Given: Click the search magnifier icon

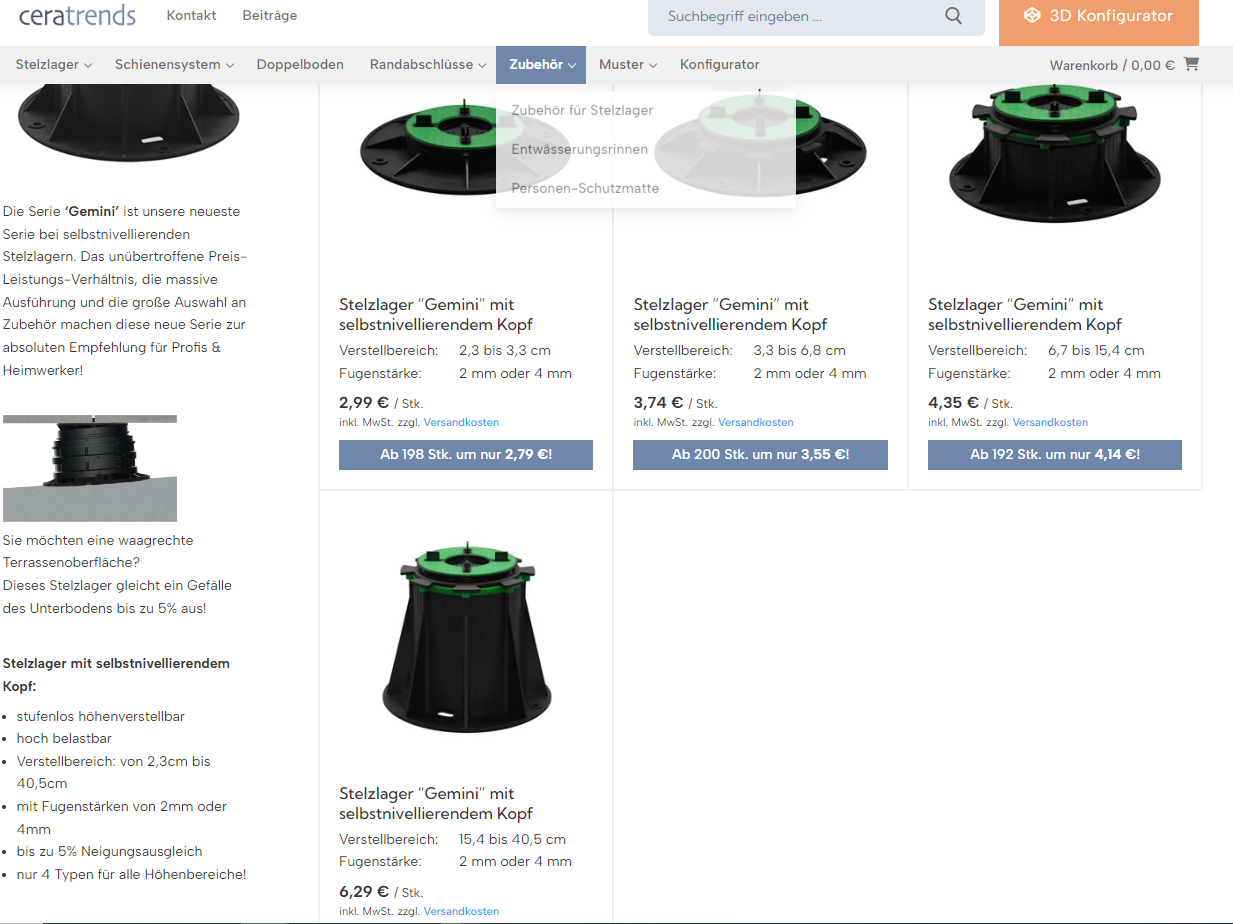Looking at the screenshot, I should coord(953,16).
